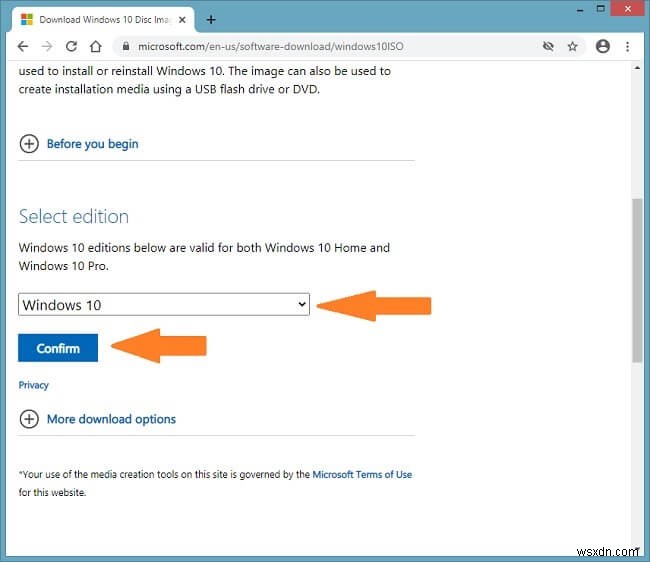Click the Select edition heading

[x=74, y=216]
